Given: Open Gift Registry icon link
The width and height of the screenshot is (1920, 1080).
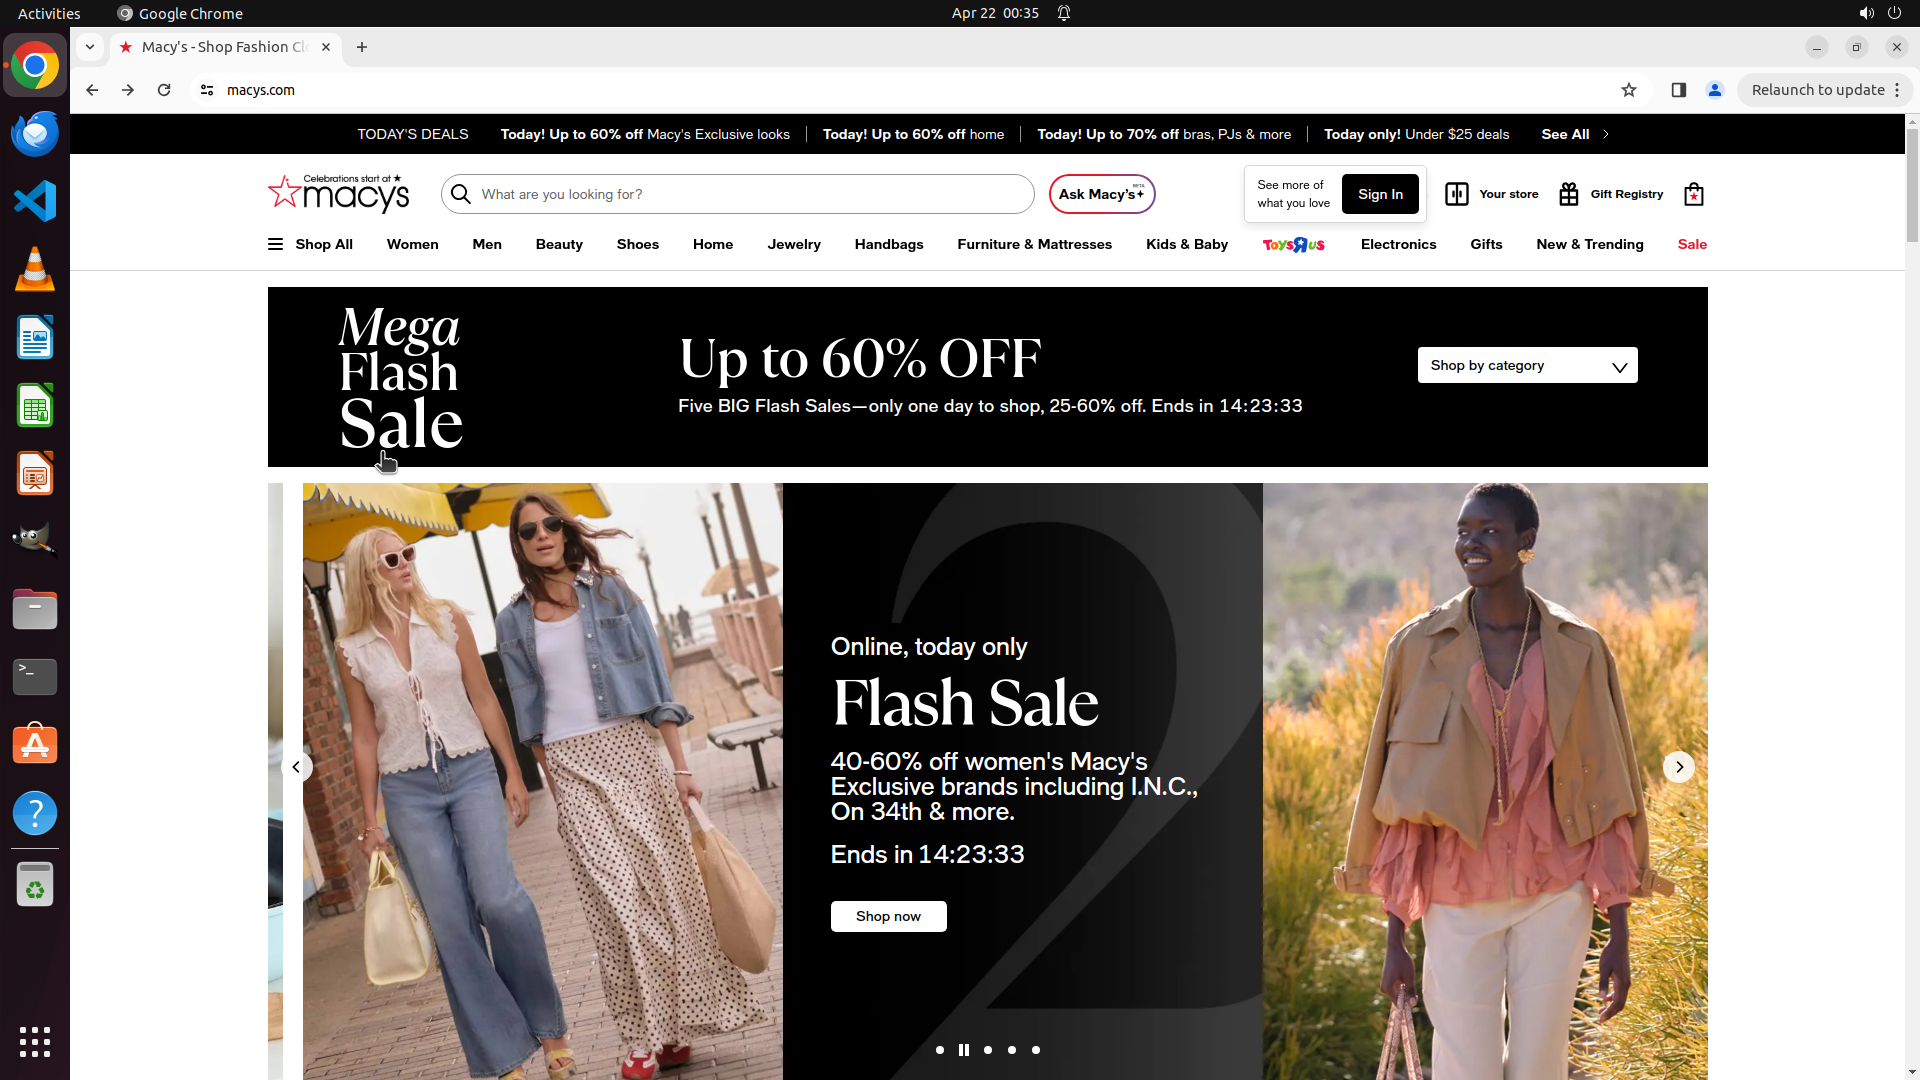Looking at the screenshot, I should (1568, 194).
